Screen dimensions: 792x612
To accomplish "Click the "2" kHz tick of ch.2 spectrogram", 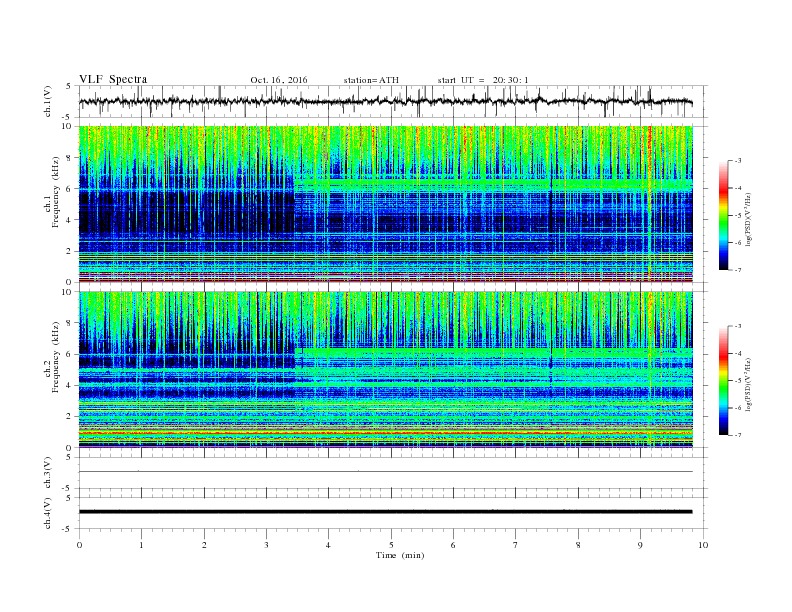I will pos(68,417).
